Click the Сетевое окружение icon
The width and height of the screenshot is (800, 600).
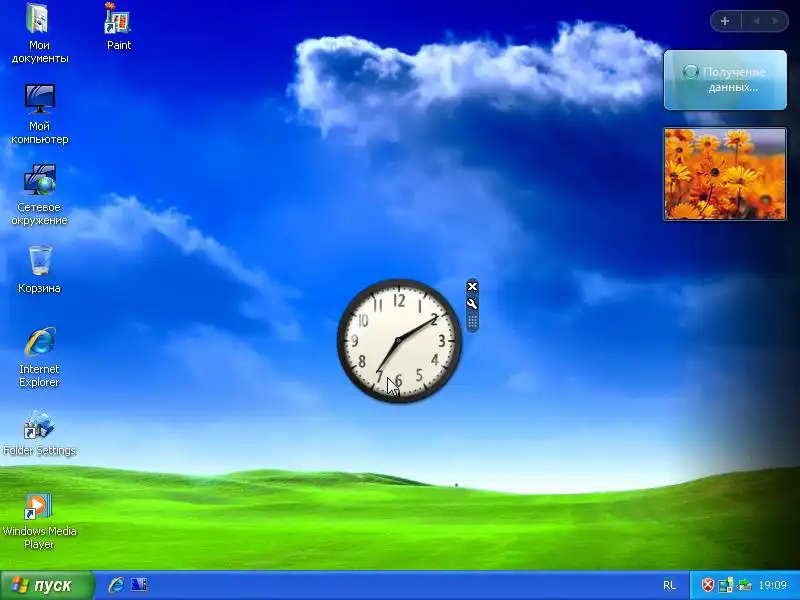click(39, 195)
